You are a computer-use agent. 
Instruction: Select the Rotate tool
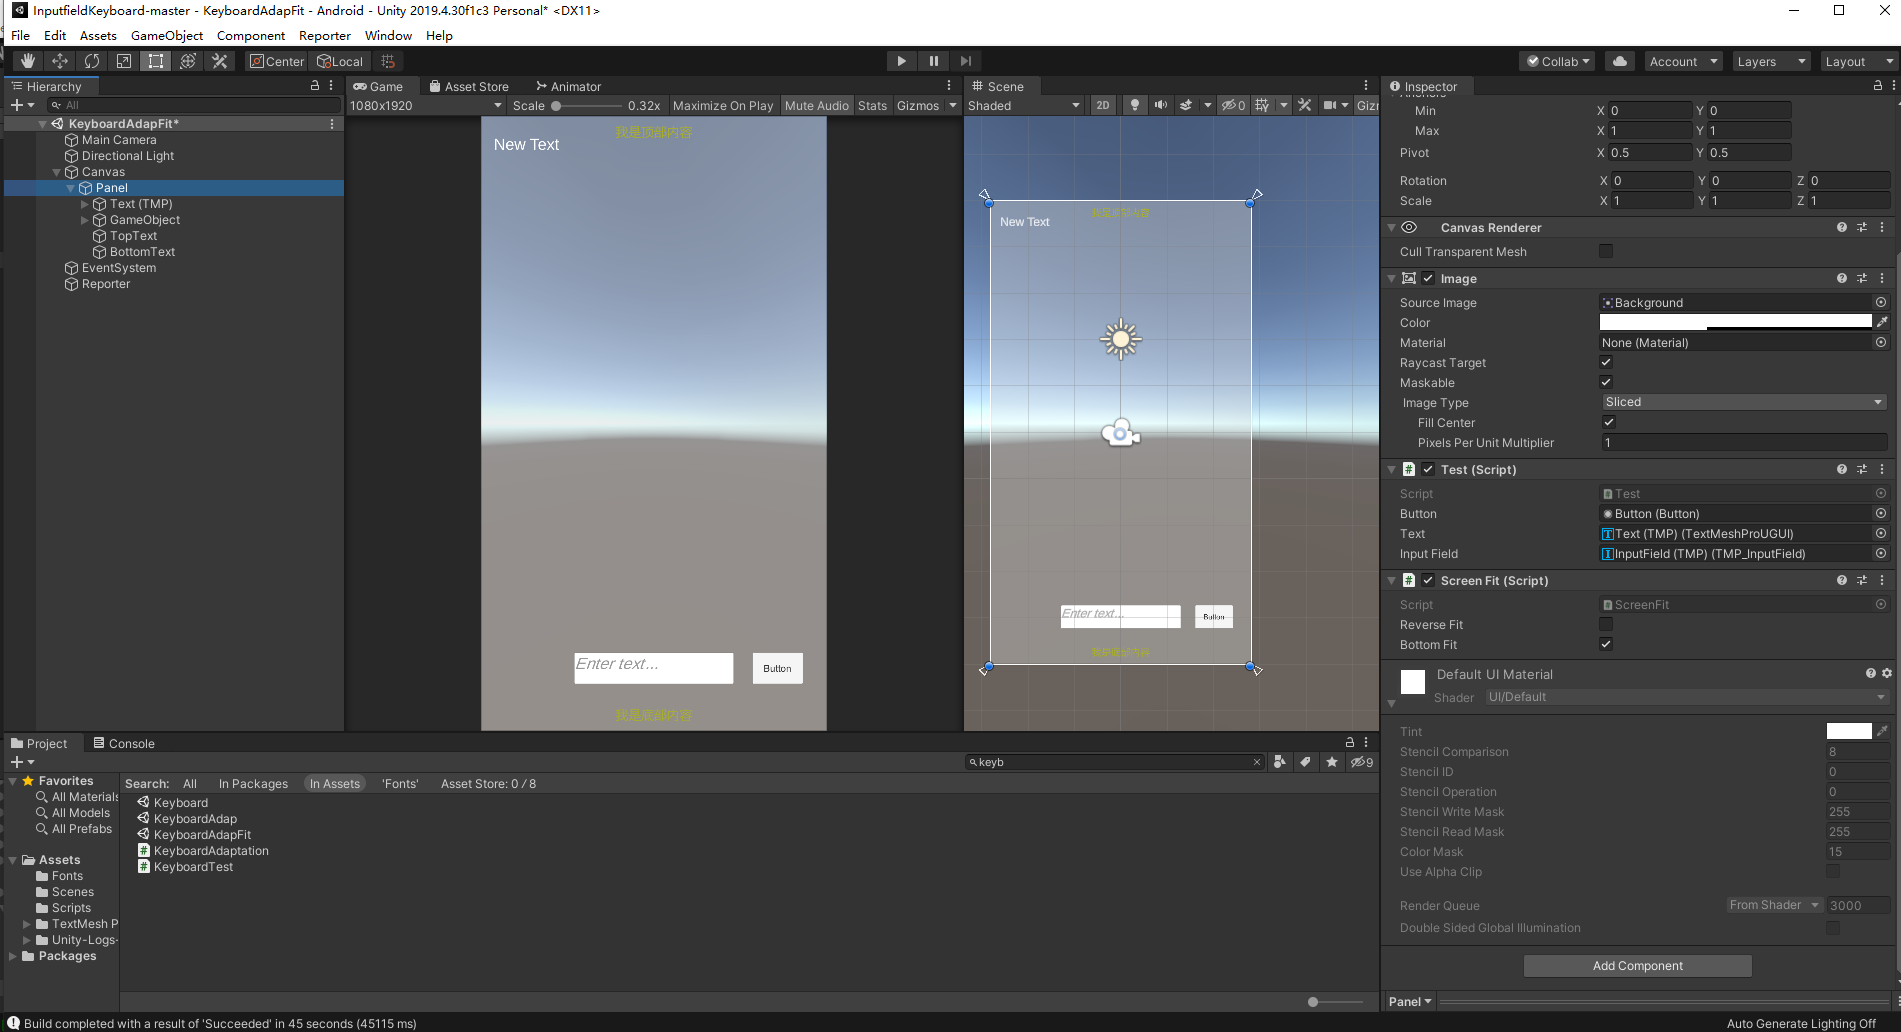tap(92, 61)
